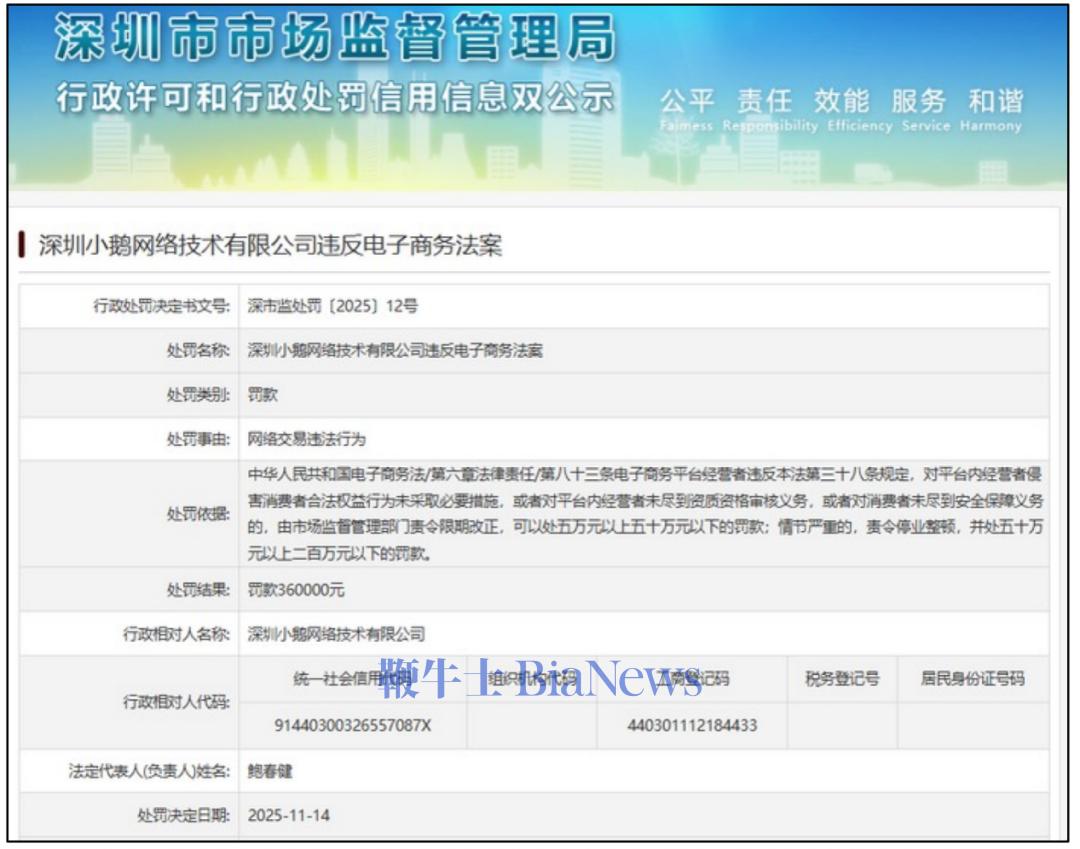The image size is (1080, 849).
Task: Select document number 深市监处罚〔2025〕12号
Action: (333, 306)
